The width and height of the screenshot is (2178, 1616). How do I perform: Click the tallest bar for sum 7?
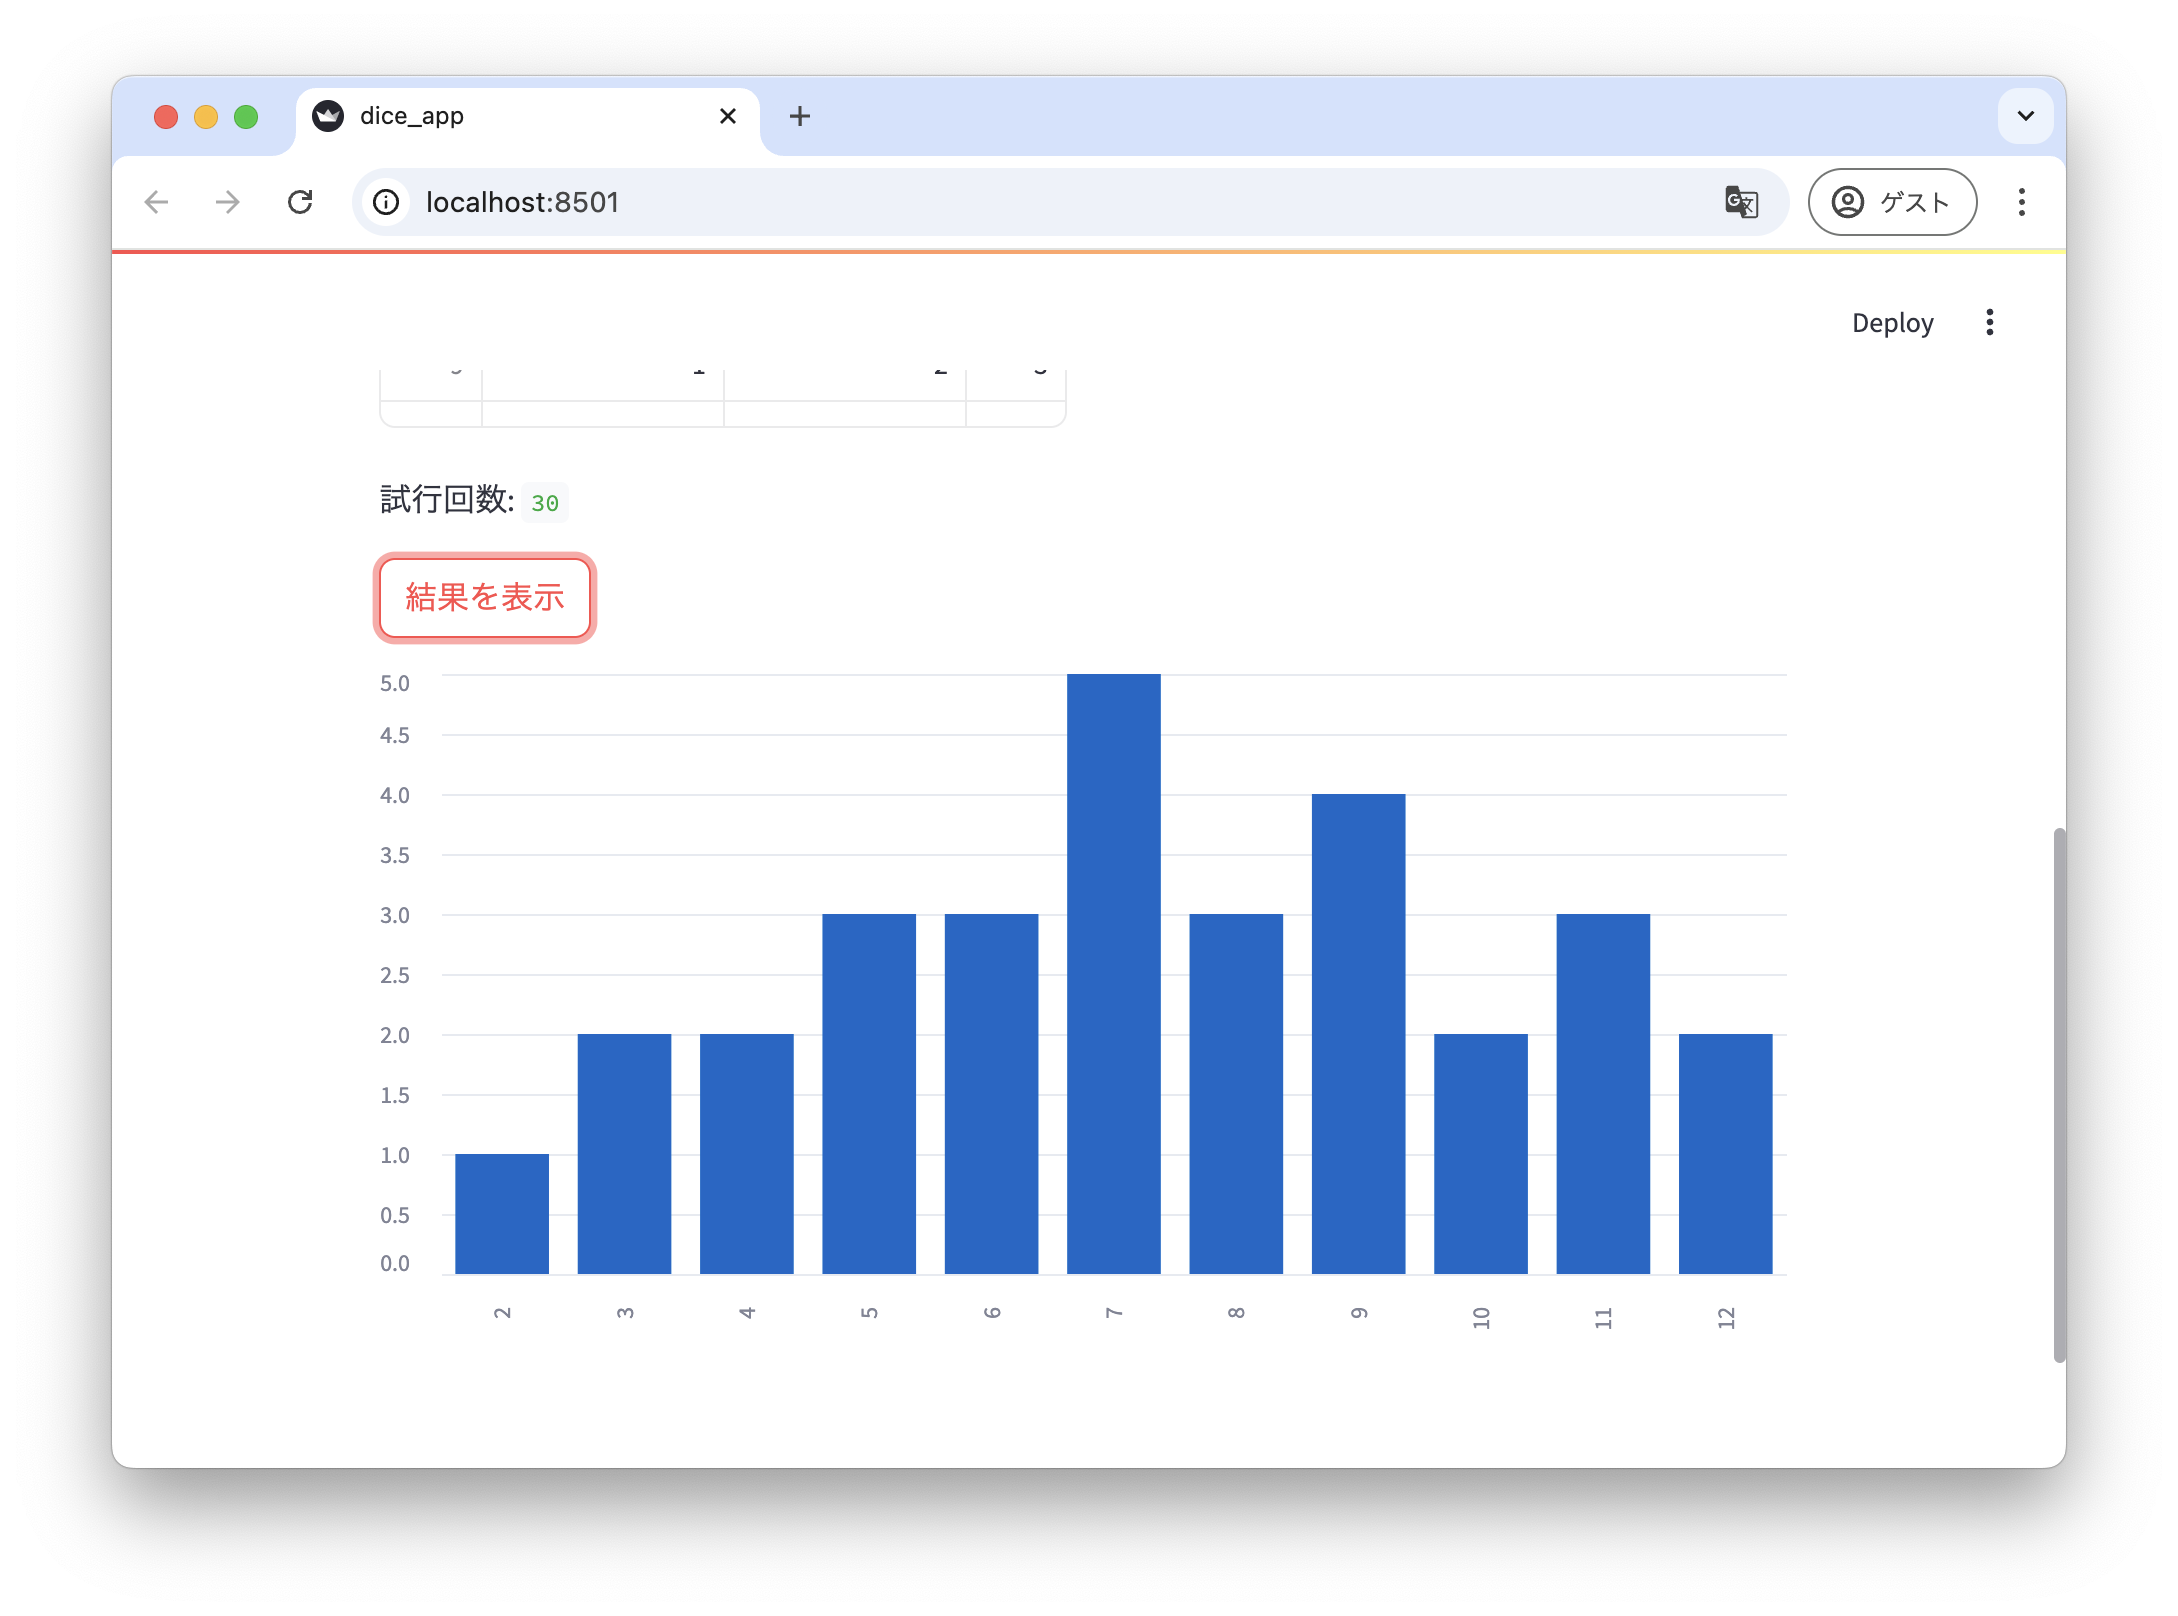1113,974
